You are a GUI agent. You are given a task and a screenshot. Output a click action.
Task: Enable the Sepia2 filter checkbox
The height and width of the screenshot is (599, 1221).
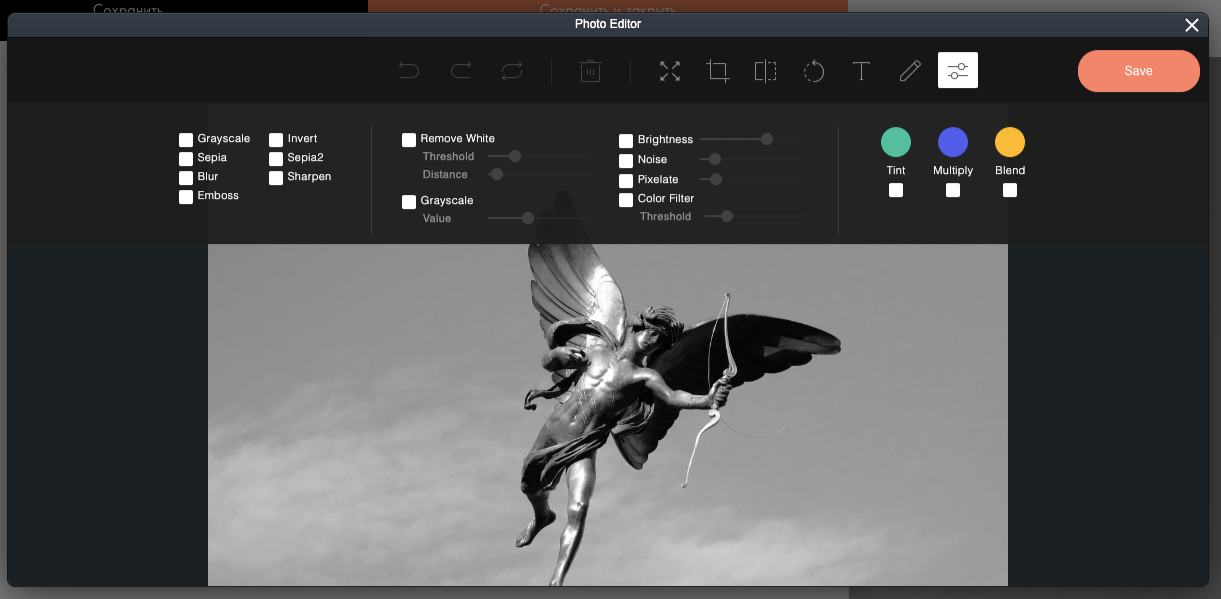point(276,159)
